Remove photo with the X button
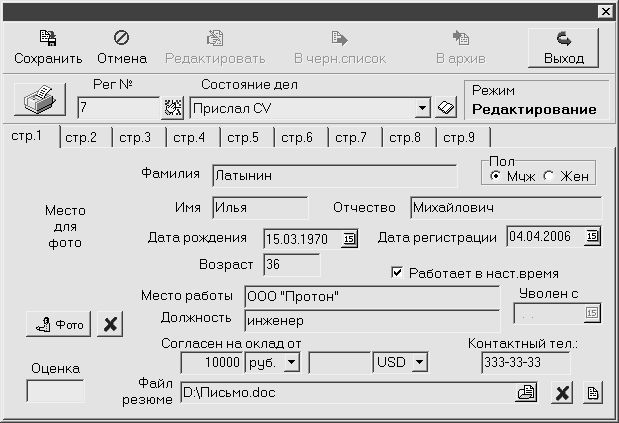Screen dimensions: 619x423 click(x=110, y=324)
